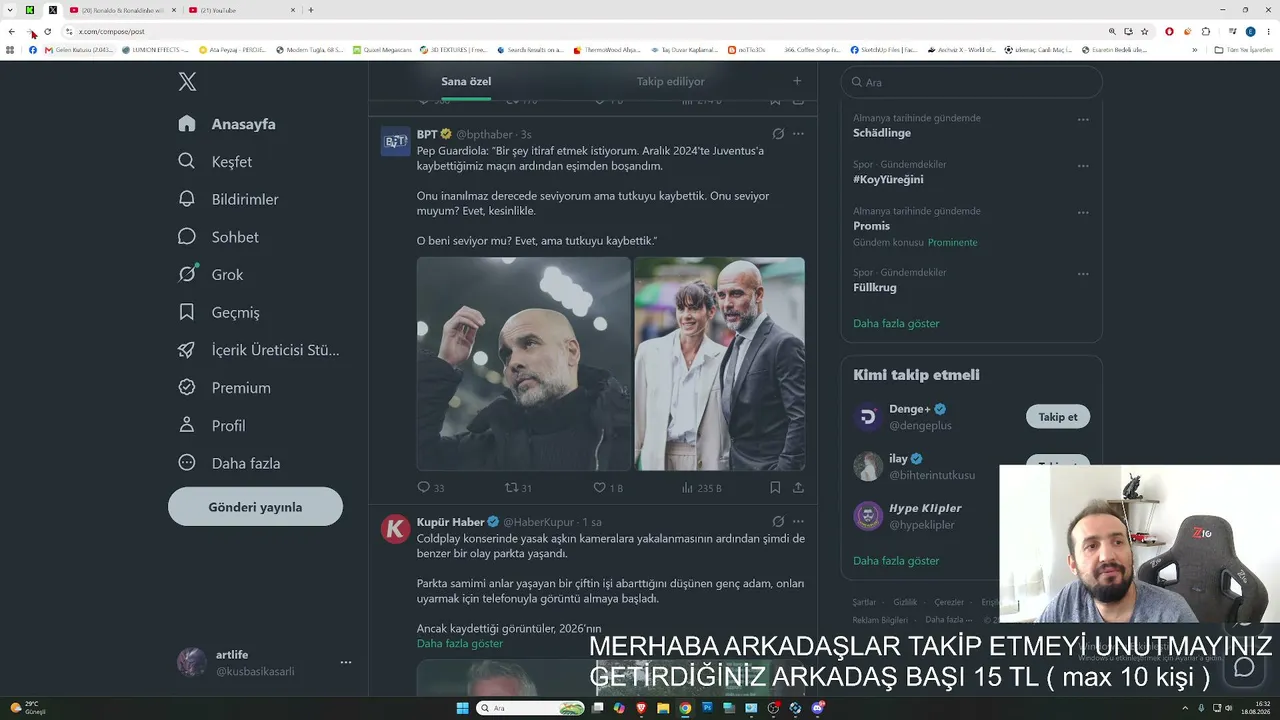The image size is (1280, 720).
Task: Click the Ara search field on X
Action: tap(972, 82)
